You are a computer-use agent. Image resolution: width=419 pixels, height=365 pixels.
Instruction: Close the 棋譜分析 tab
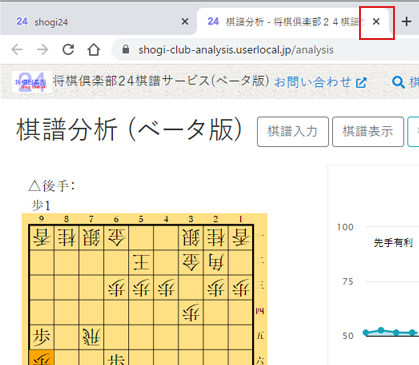point(376,22)
